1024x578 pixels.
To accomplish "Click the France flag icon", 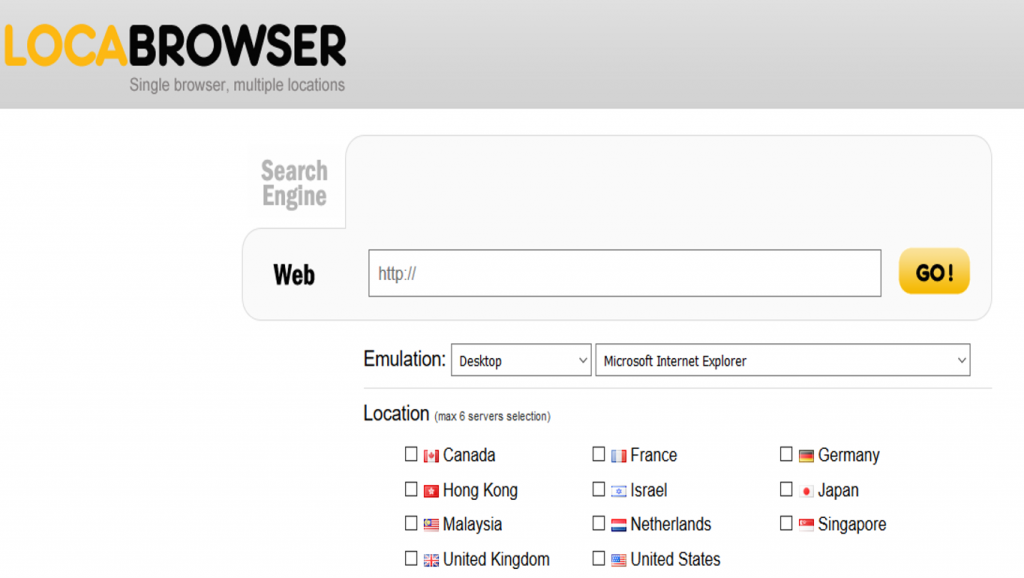I will [x=618, y=454].
